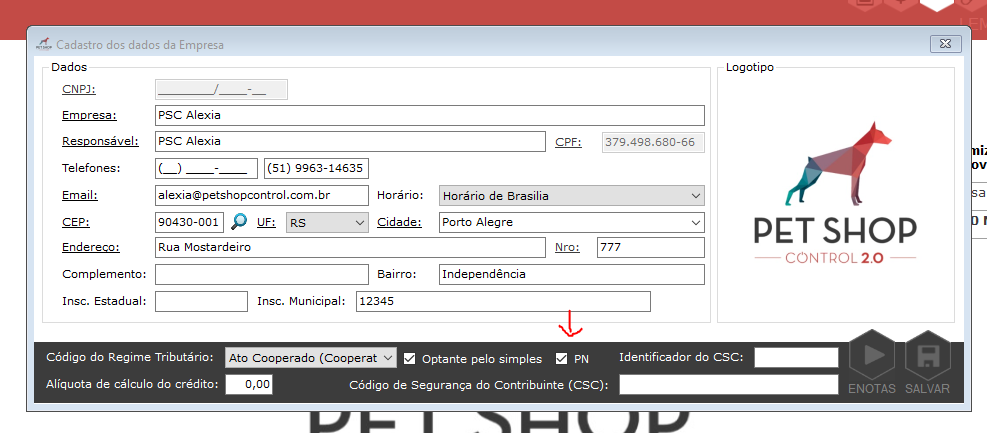Image resolution: width=987 pixels, height=433 pixels.
Task: Click the Empresa name field
Action: click(x=429, y=116)
